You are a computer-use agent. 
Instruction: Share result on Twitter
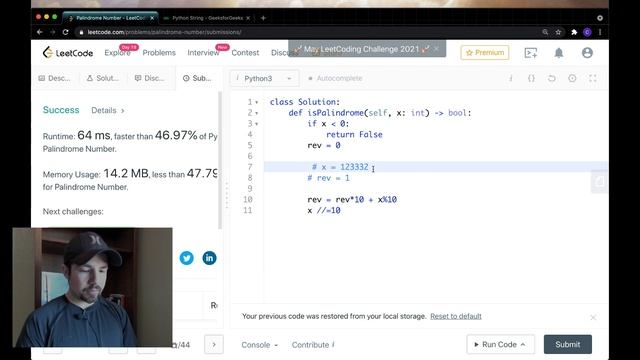click(x=187, y=258)
